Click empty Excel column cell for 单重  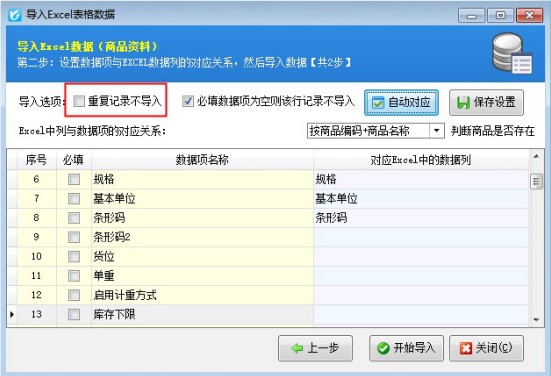(x=421, y=275)
